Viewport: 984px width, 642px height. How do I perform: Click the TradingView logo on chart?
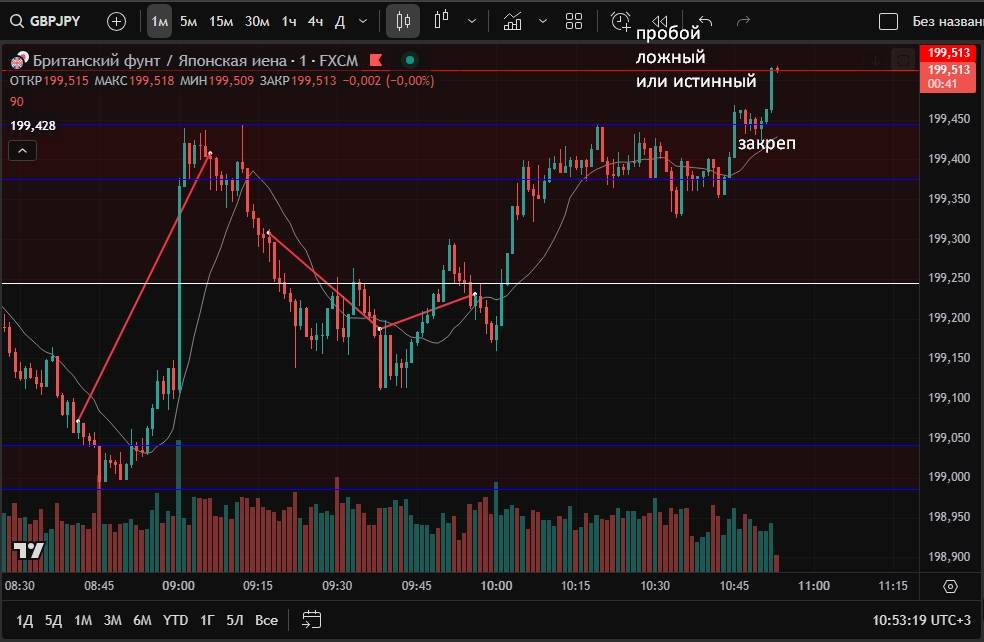[x=27, y=550]
